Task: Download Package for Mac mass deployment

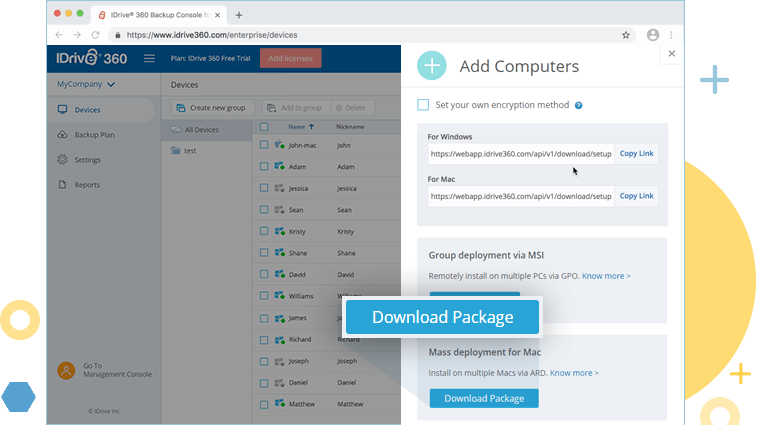Action: (x=484, y=398)
